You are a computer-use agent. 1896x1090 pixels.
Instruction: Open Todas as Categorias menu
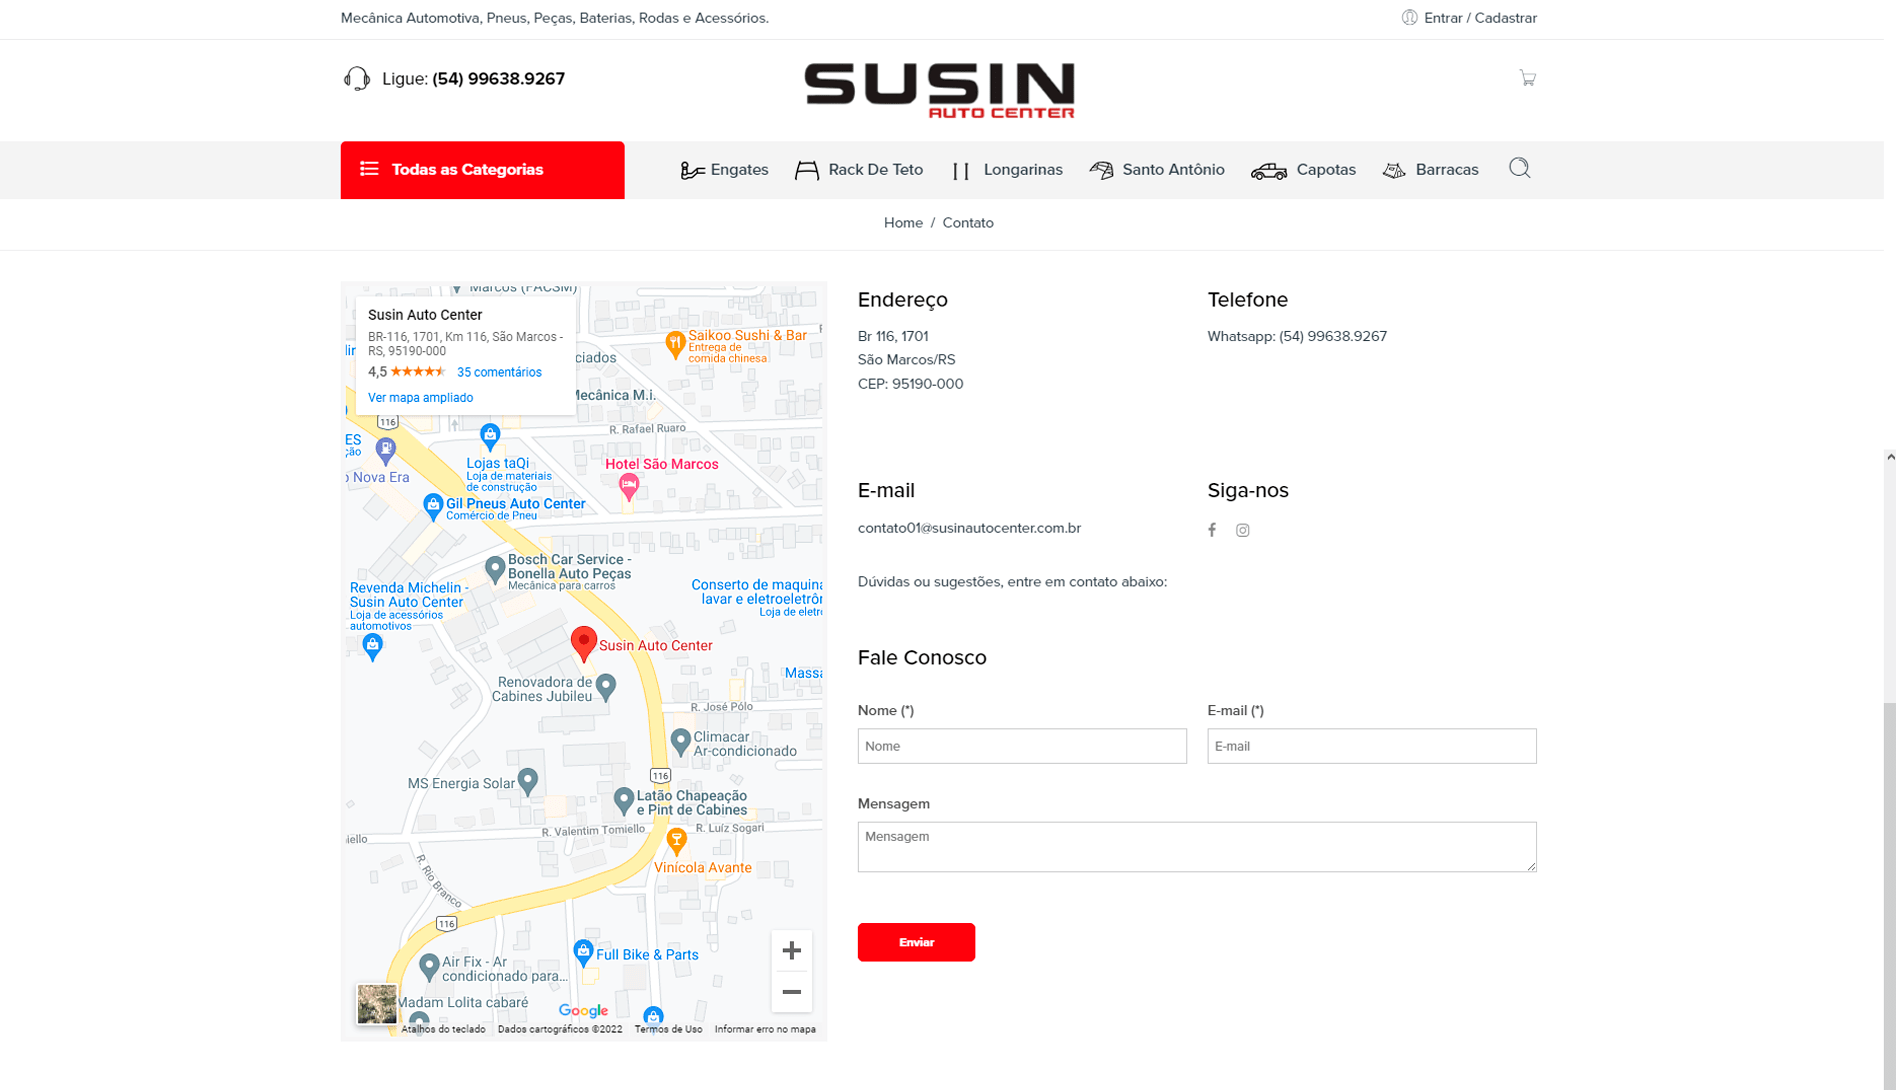pos(482,170)
